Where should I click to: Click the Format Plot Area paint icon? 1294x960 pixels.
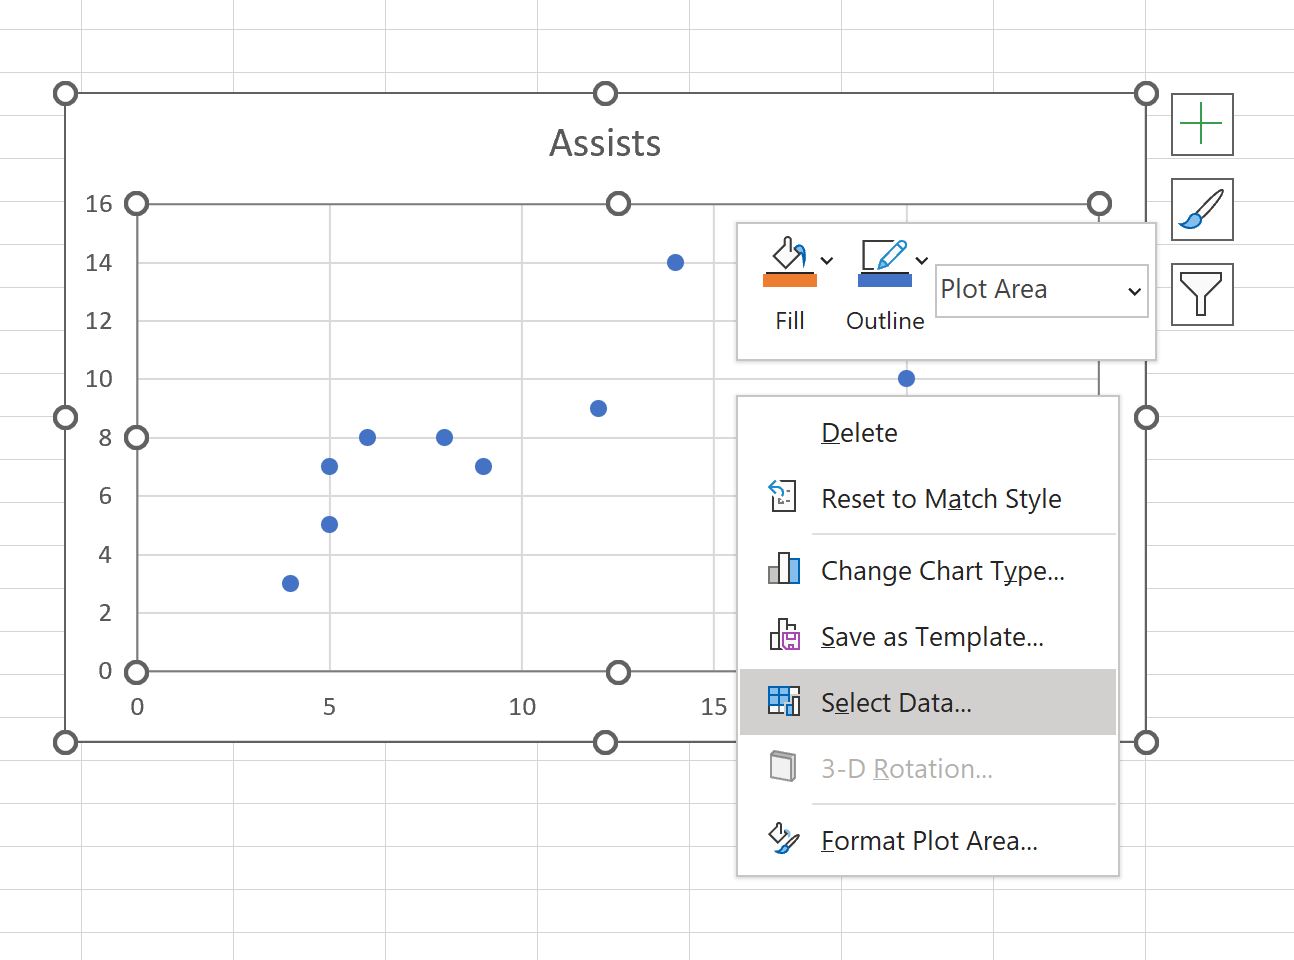coord(784,839)
